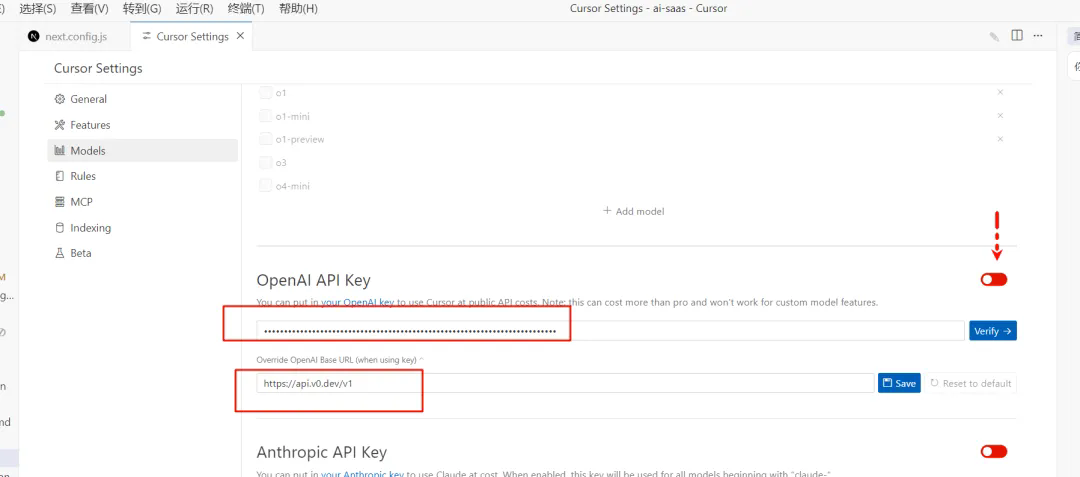The image size is (1080, 477).
Task: Open the 终端(T) menu
Action: tap(245, 9)
